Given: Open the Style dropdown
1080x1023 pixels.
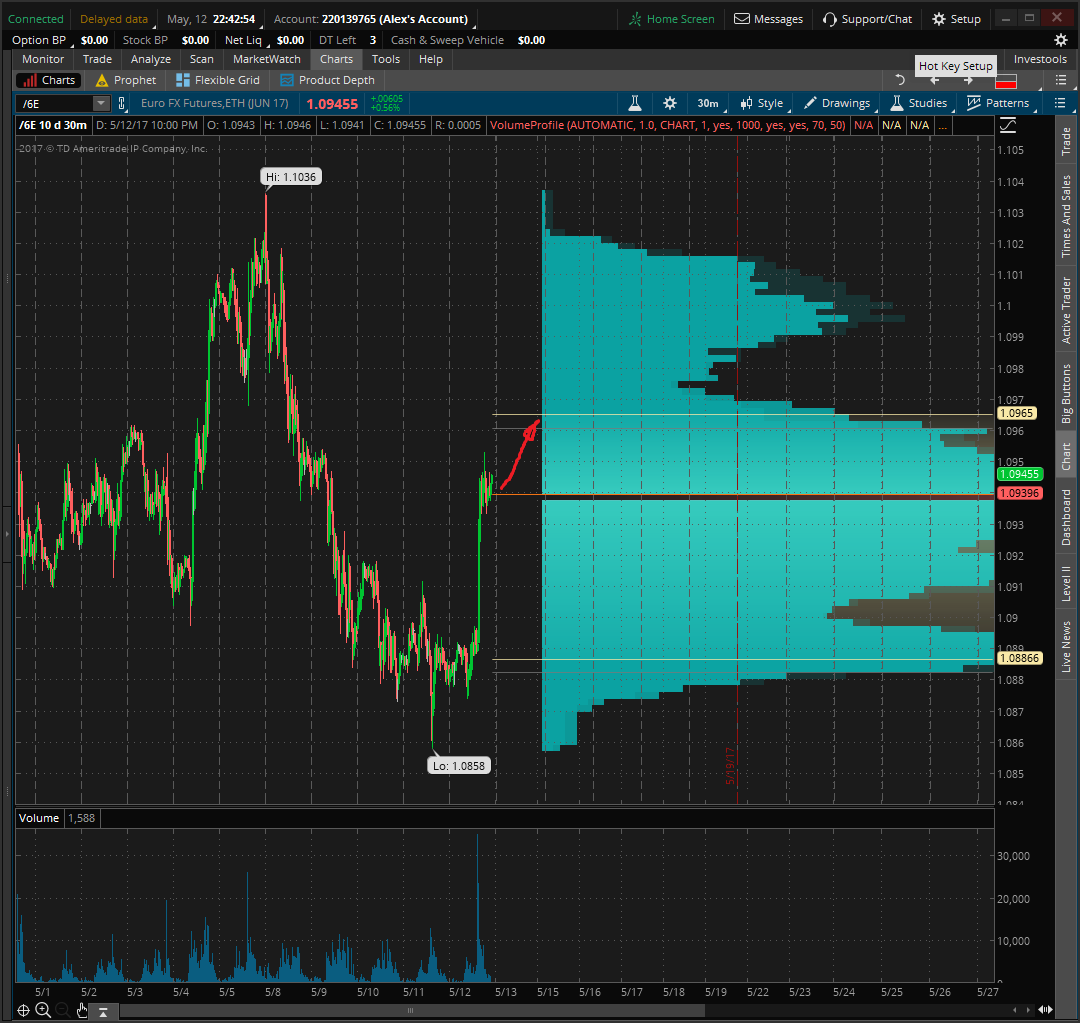Looking at the screenshot, I should click(x=763, y=103).
